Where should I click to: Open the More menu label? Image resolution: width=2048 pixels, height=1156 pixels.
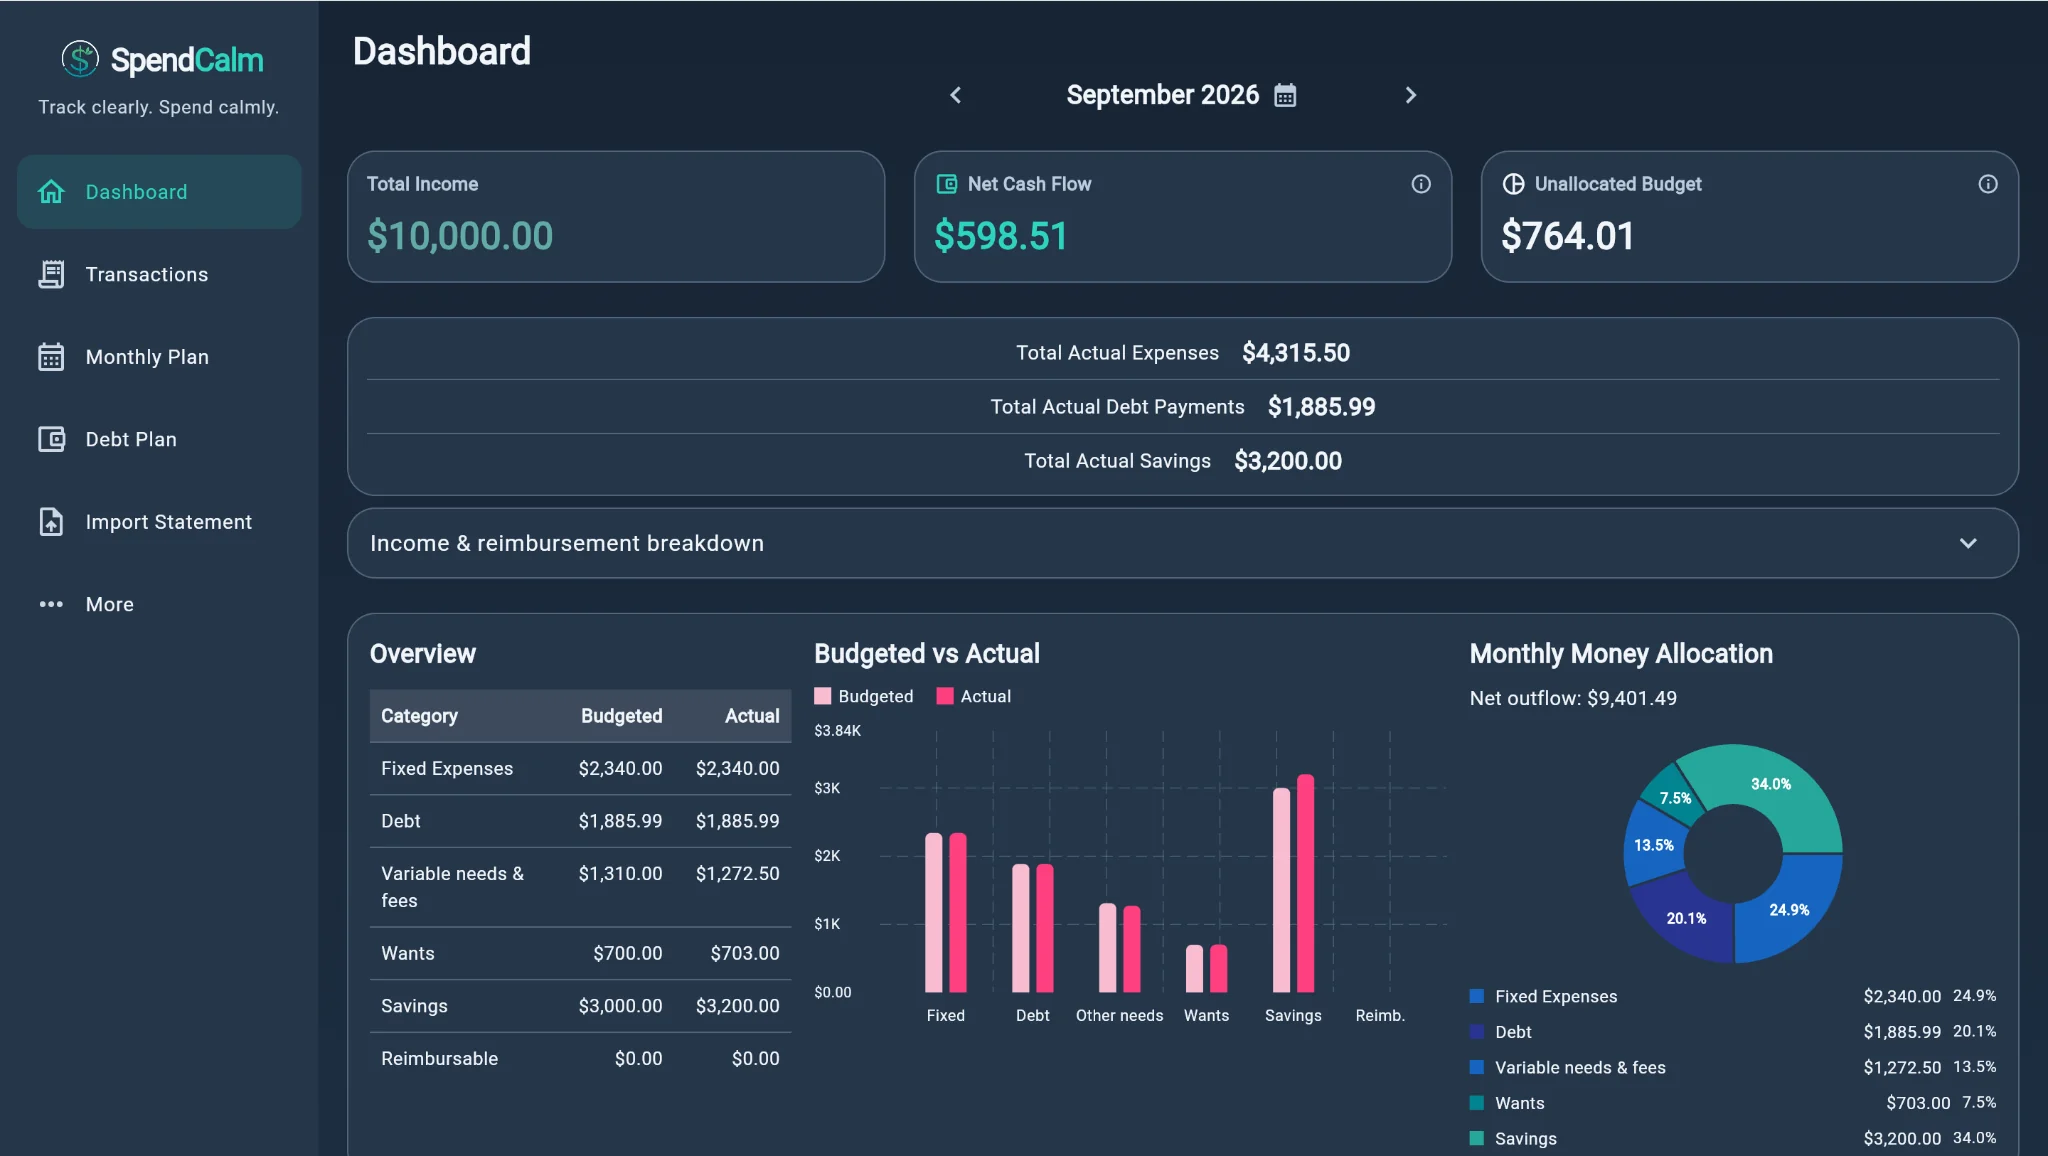pyautogui.click(x=110, y=604)
